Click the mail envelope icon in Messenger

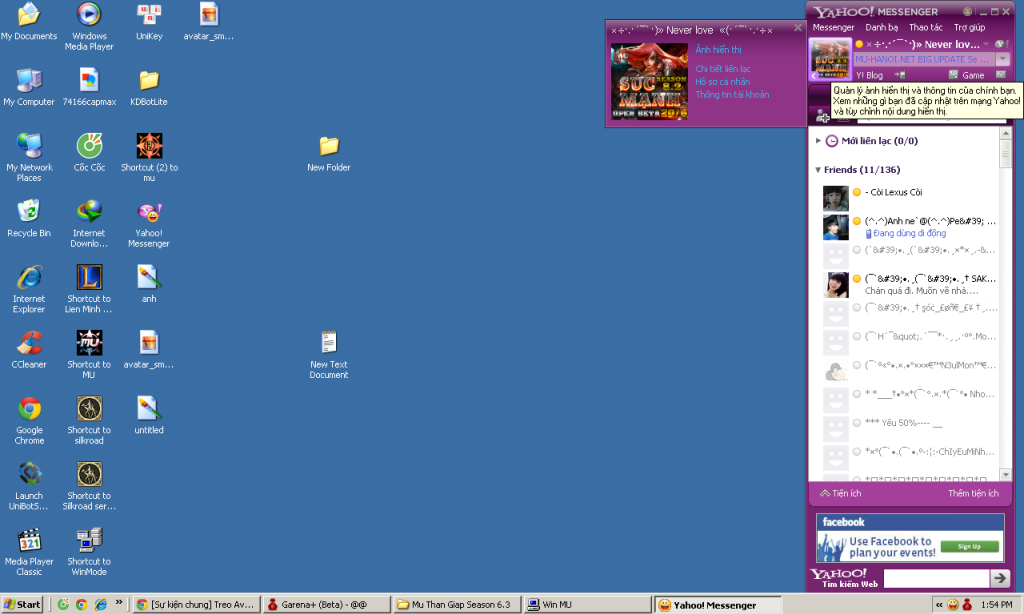[x=1000, y=75]
